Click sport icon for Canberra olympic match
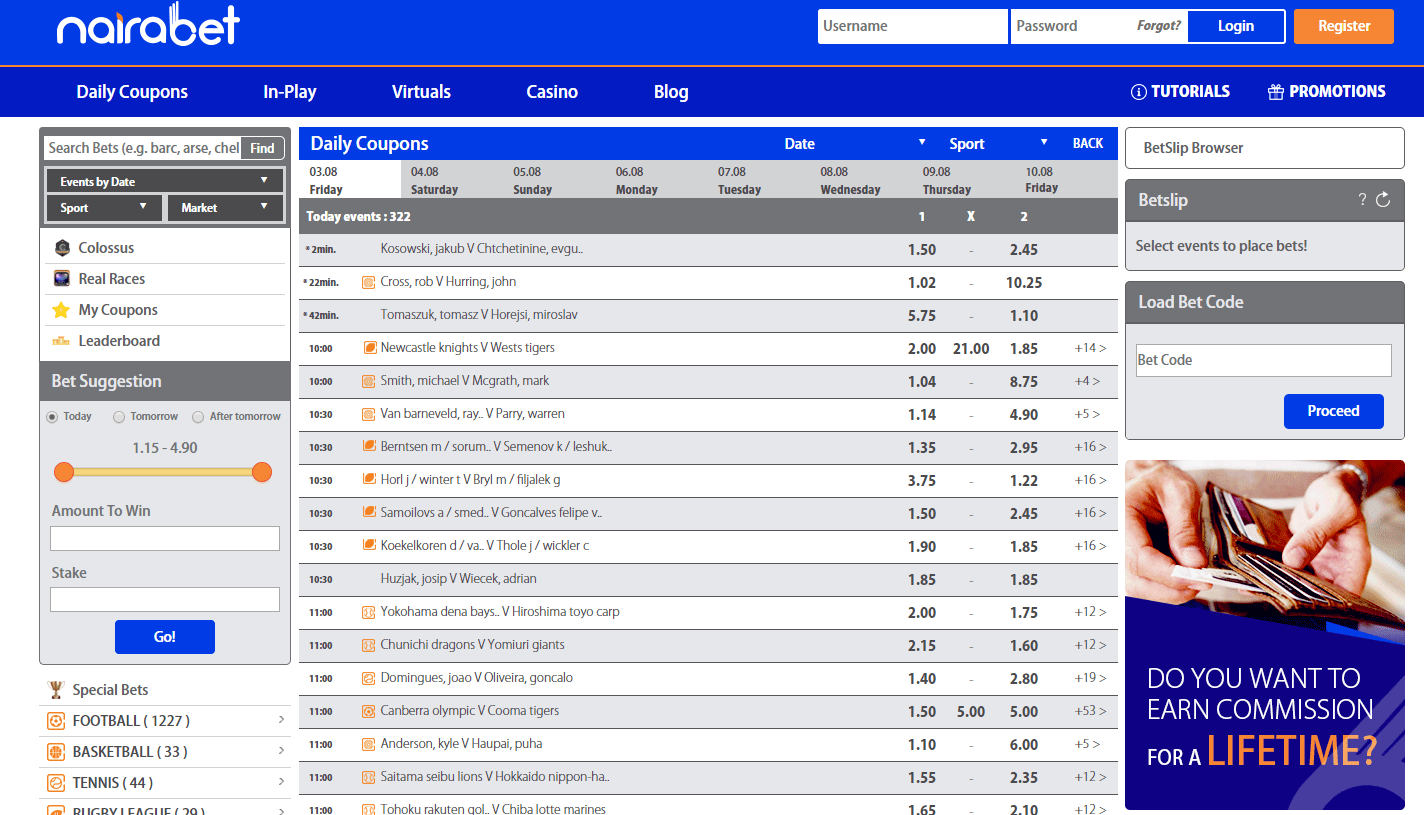The image size is (1424, 815). 368,711
